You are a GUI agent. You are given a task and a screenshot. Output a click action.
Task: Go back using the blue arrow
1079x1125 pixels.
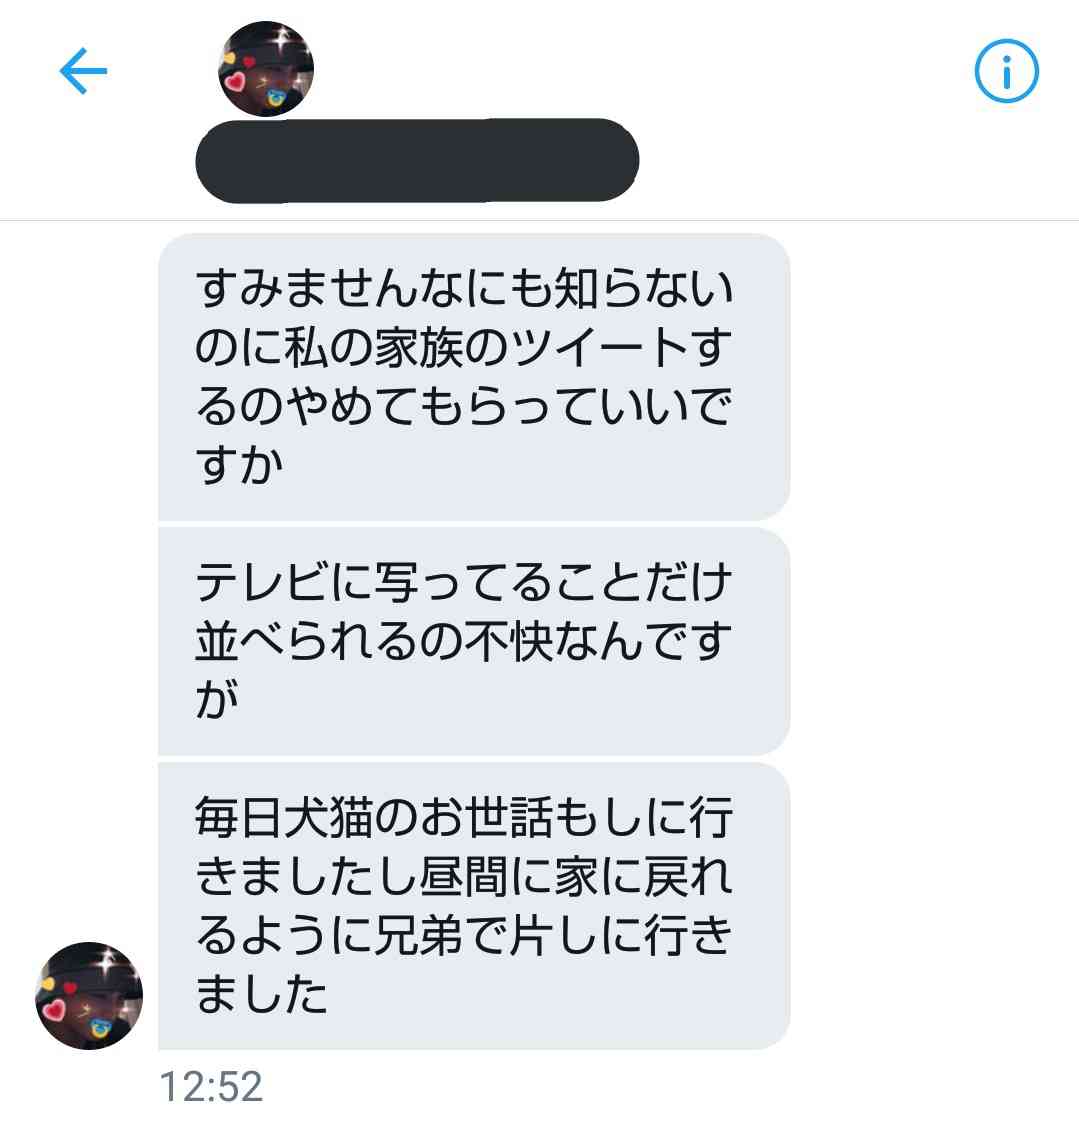pyautogui.click(x=83, y=71)
